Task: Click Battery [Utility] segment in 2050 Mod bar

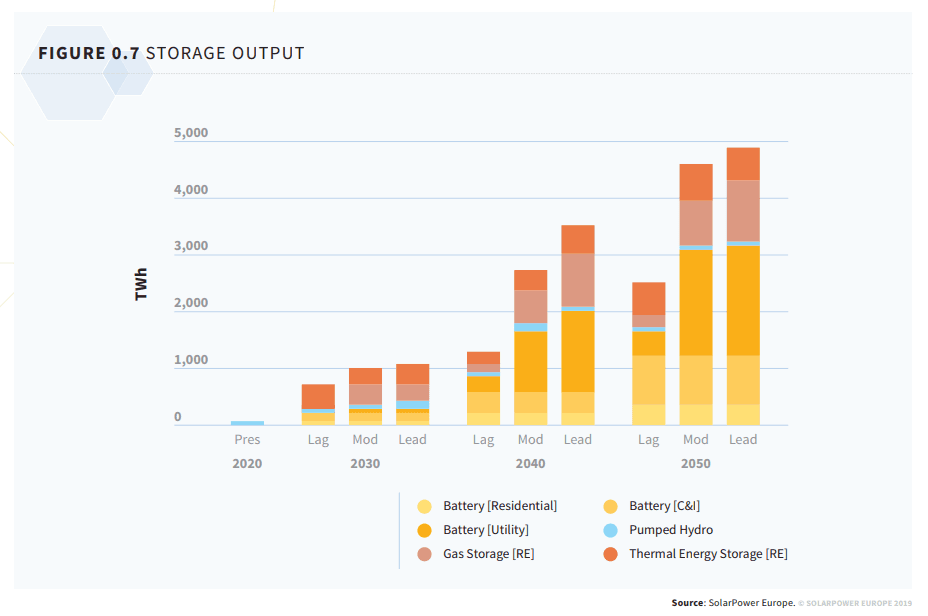Action: point(696,302)
